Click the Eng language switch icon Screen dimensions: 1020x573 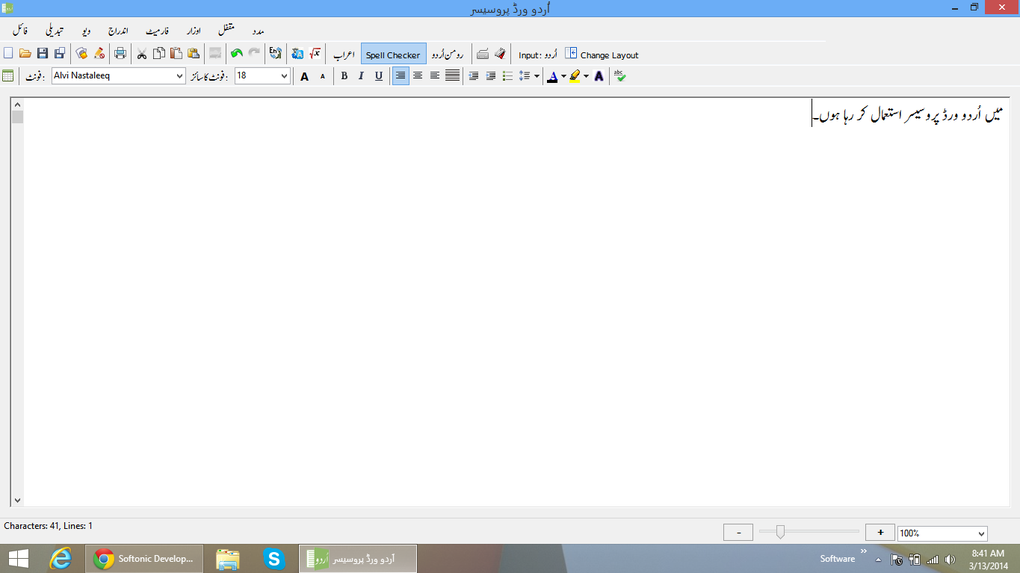pos(275,53)
